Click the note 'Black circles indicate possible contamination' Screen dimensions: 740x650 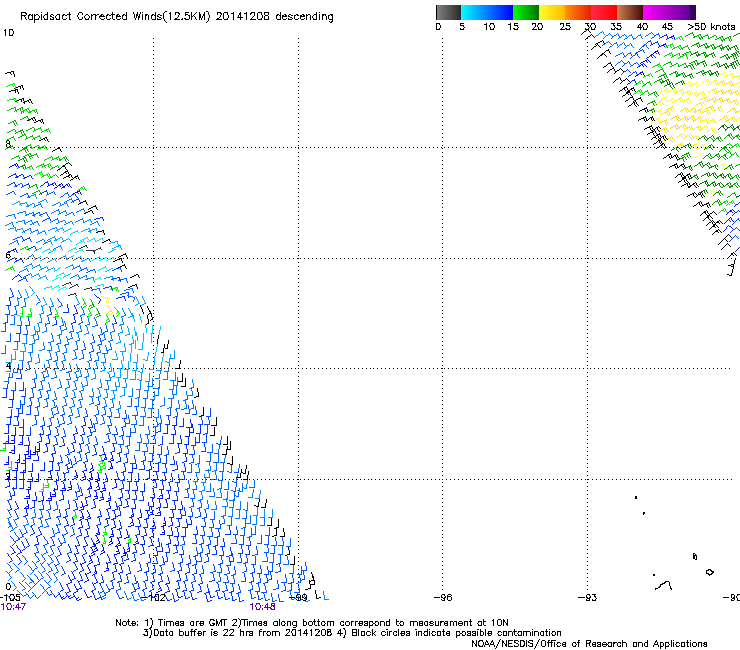point(456,633)
